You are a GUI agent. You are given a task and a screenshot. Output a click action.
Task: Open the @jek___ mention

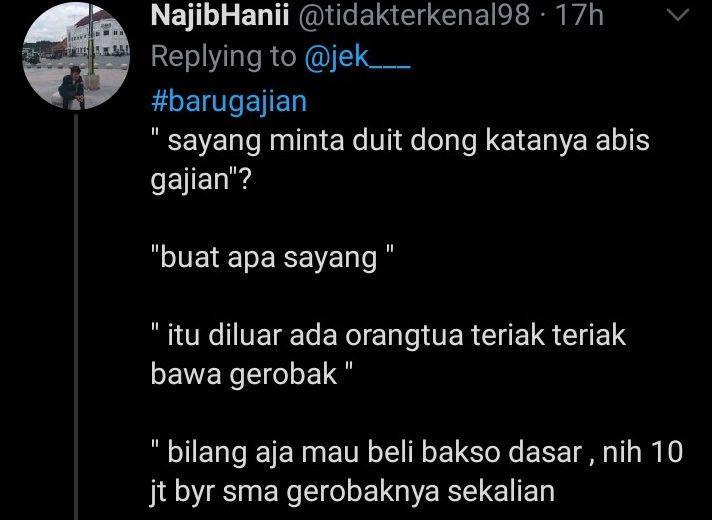tap(357, 57)
